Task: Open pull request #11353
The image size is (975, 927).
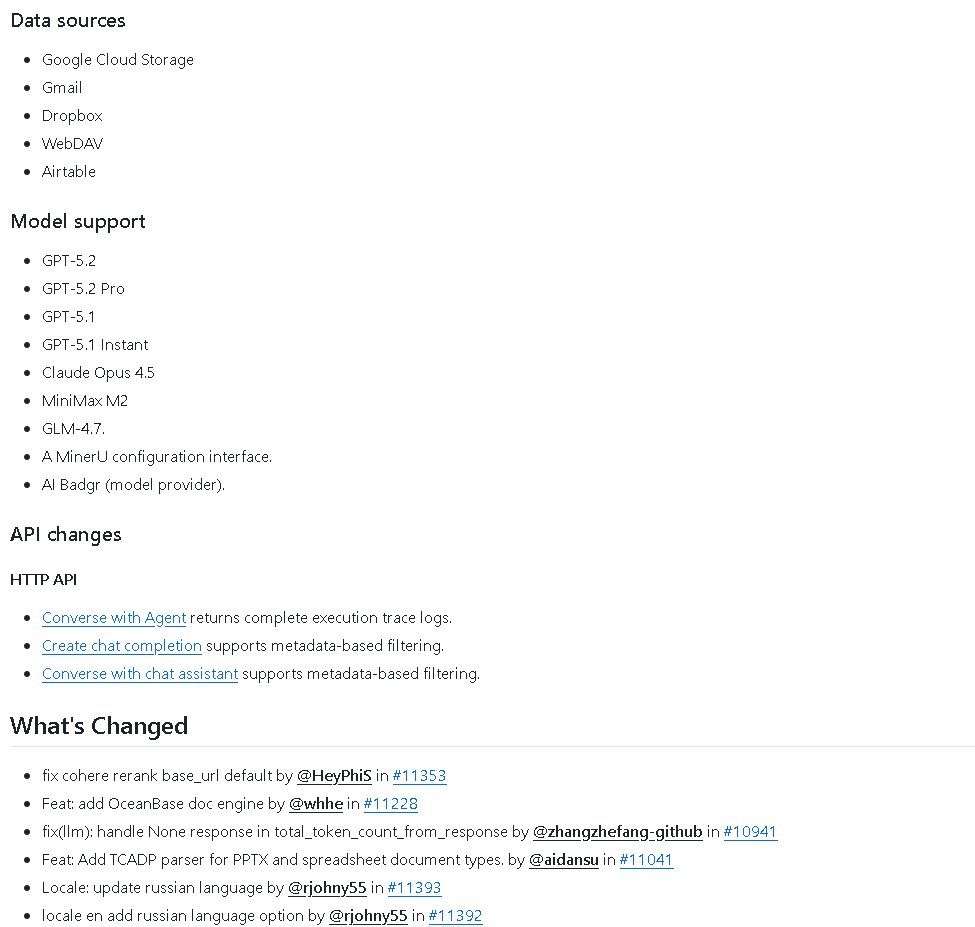Action: [x=419, y=775]
